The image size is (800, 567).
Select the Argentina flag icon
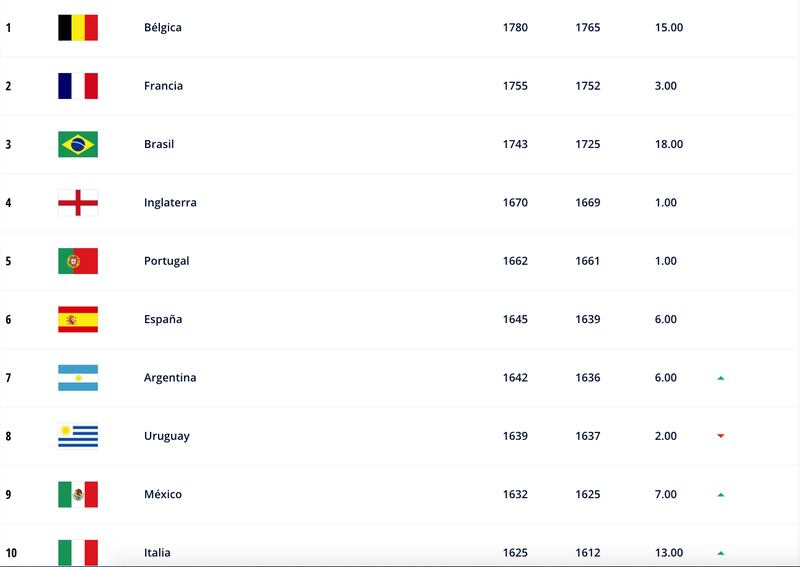pos(78,378)
